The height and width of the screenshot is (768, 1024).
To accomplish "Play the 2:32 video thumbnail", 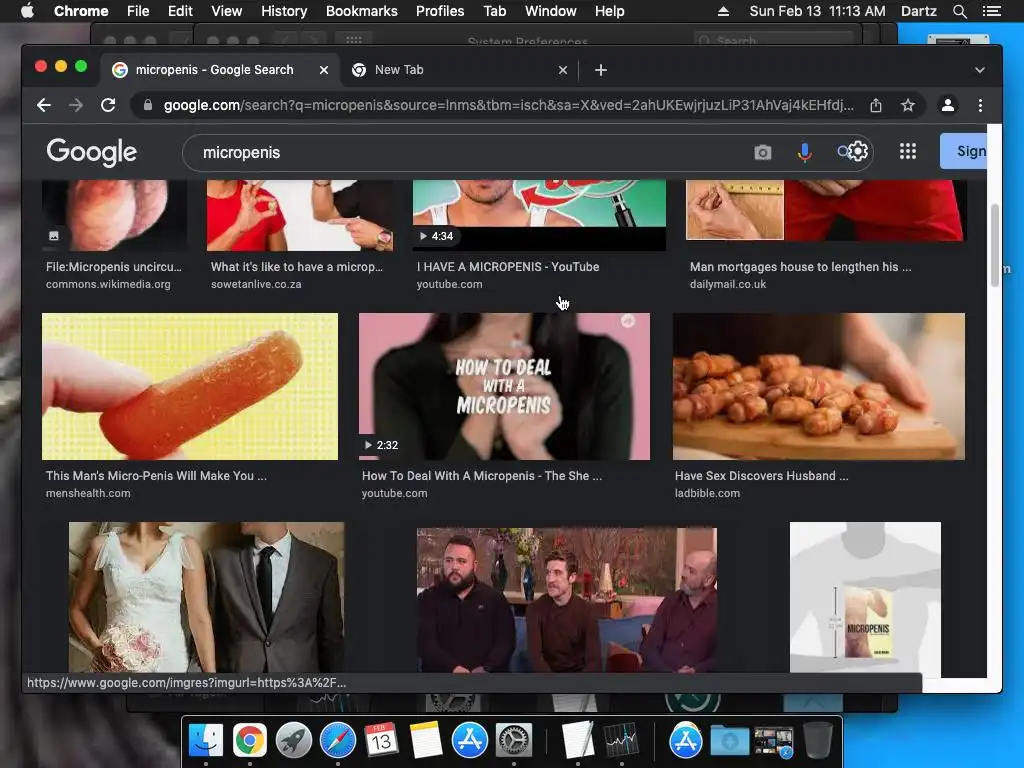I will pyautogui.click(x=504, y=387).
